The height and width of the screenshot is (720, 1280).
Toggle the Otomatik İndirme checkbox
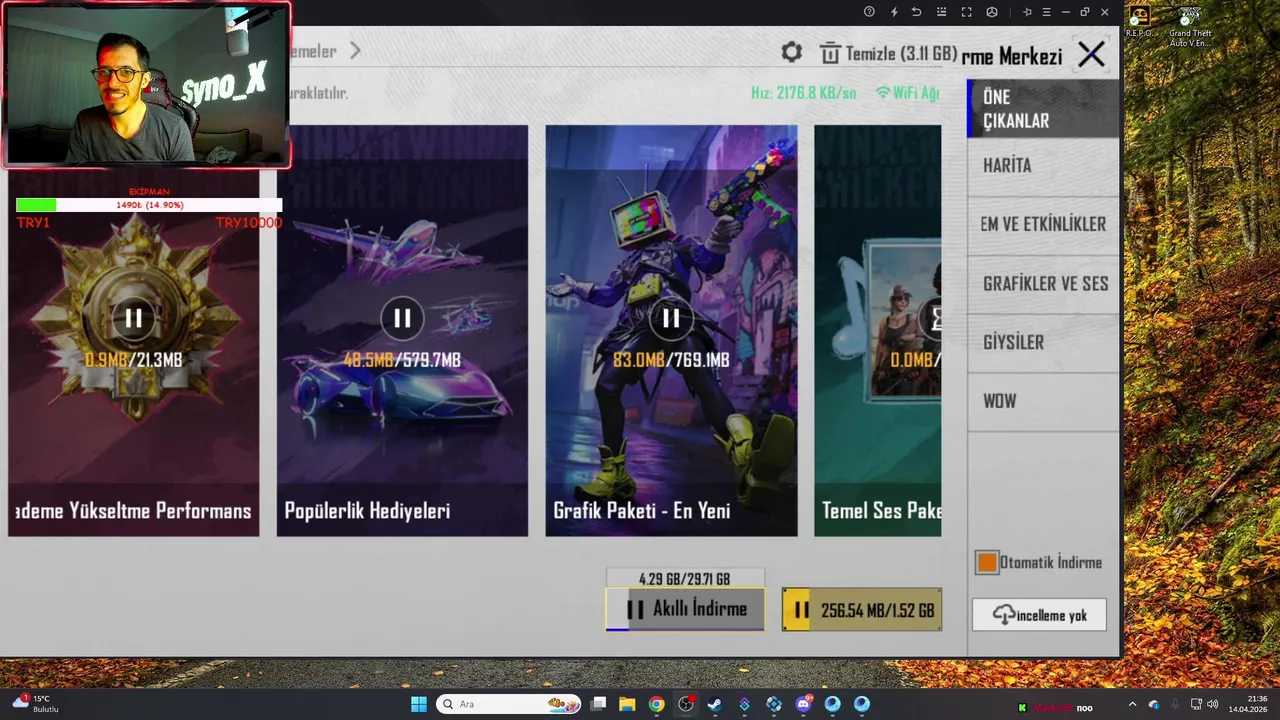coord(987,563)
